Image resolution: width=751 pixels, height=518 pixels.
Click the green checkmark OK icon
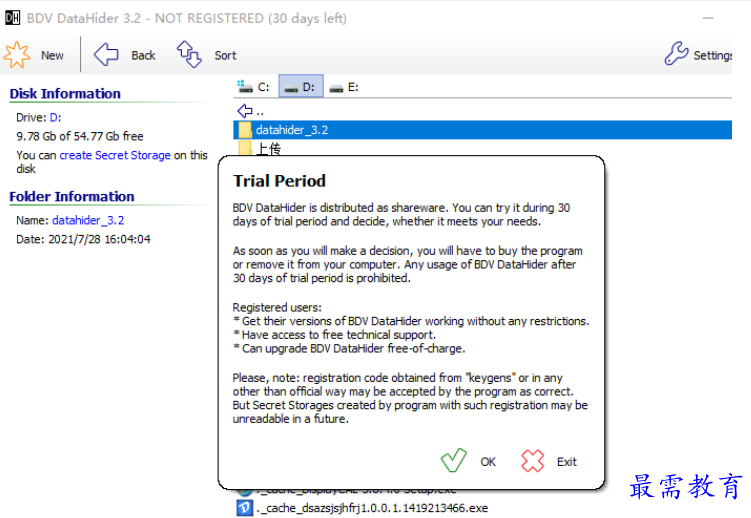(x=453, y=460)
